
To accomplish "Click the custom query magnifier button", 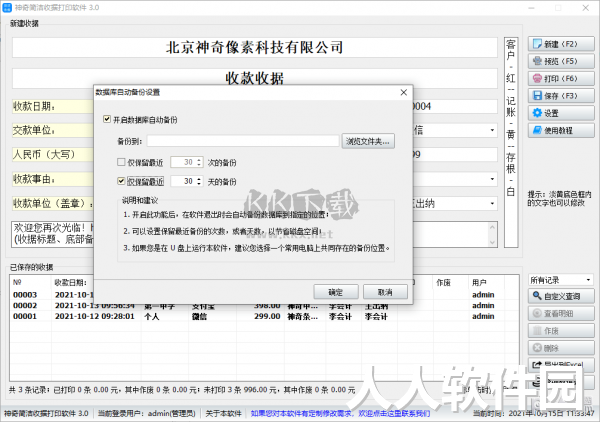I will [x=561, y=296].
